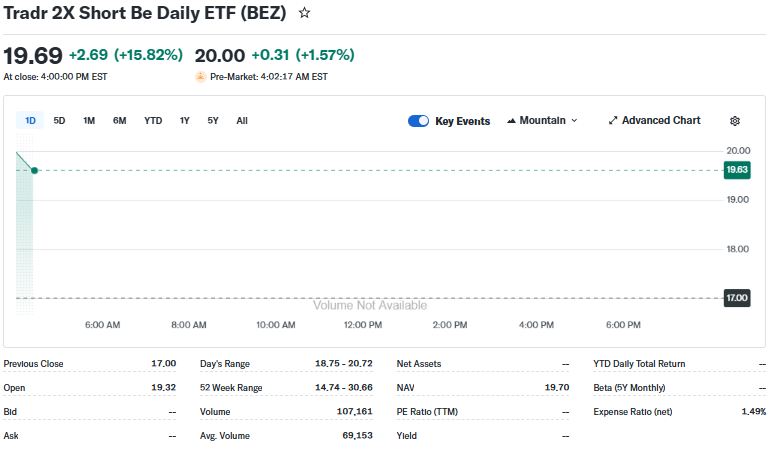The width and height of the screenshot is (777, 450).
Task: Open the Advanced Chart link
Action: coord(660,121)
